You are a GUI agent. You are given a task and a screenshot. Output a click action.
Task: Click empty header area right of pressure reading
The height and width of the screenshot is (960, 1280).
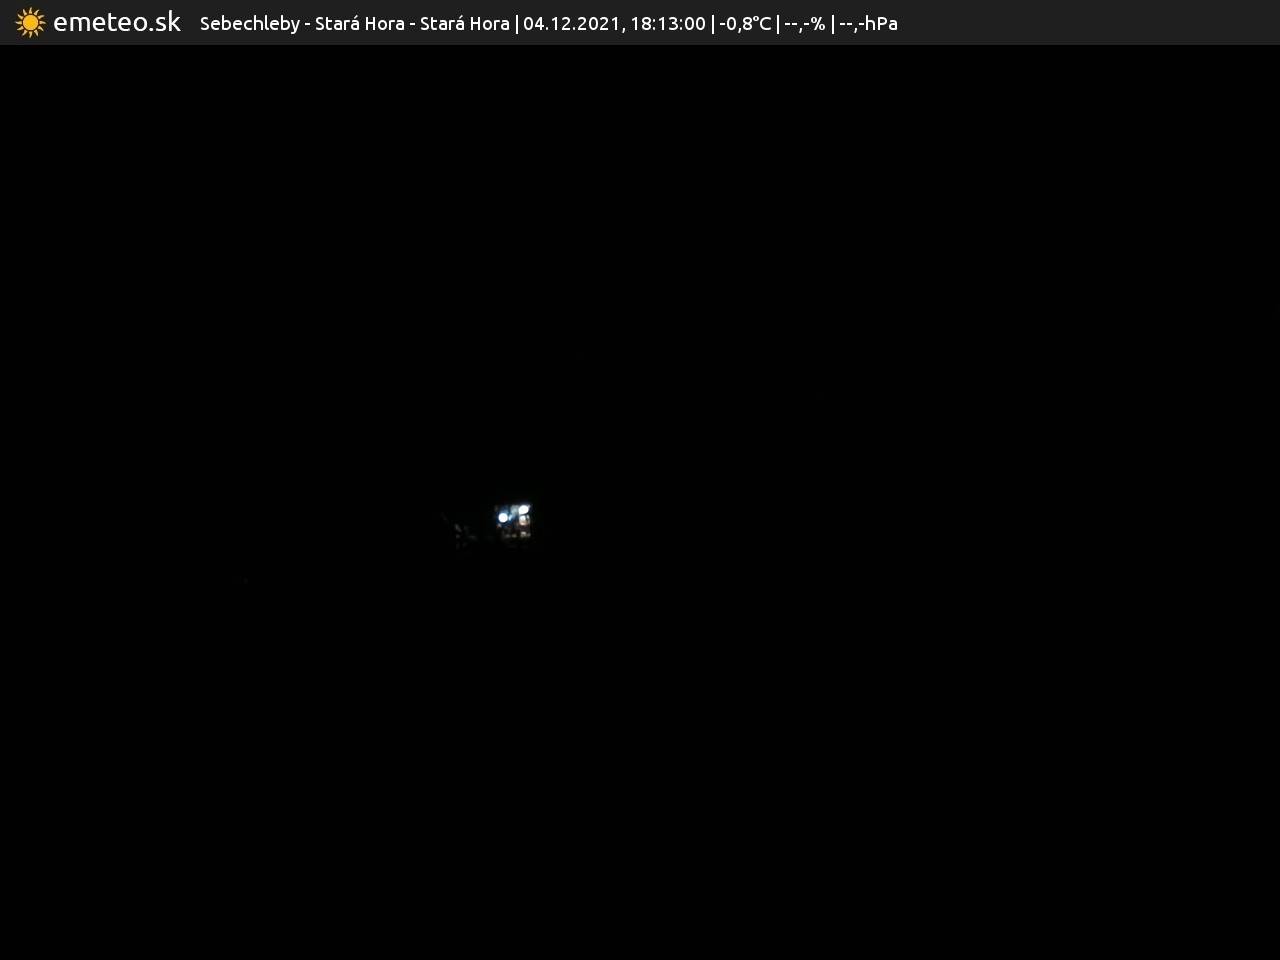tap(1080, 23)
